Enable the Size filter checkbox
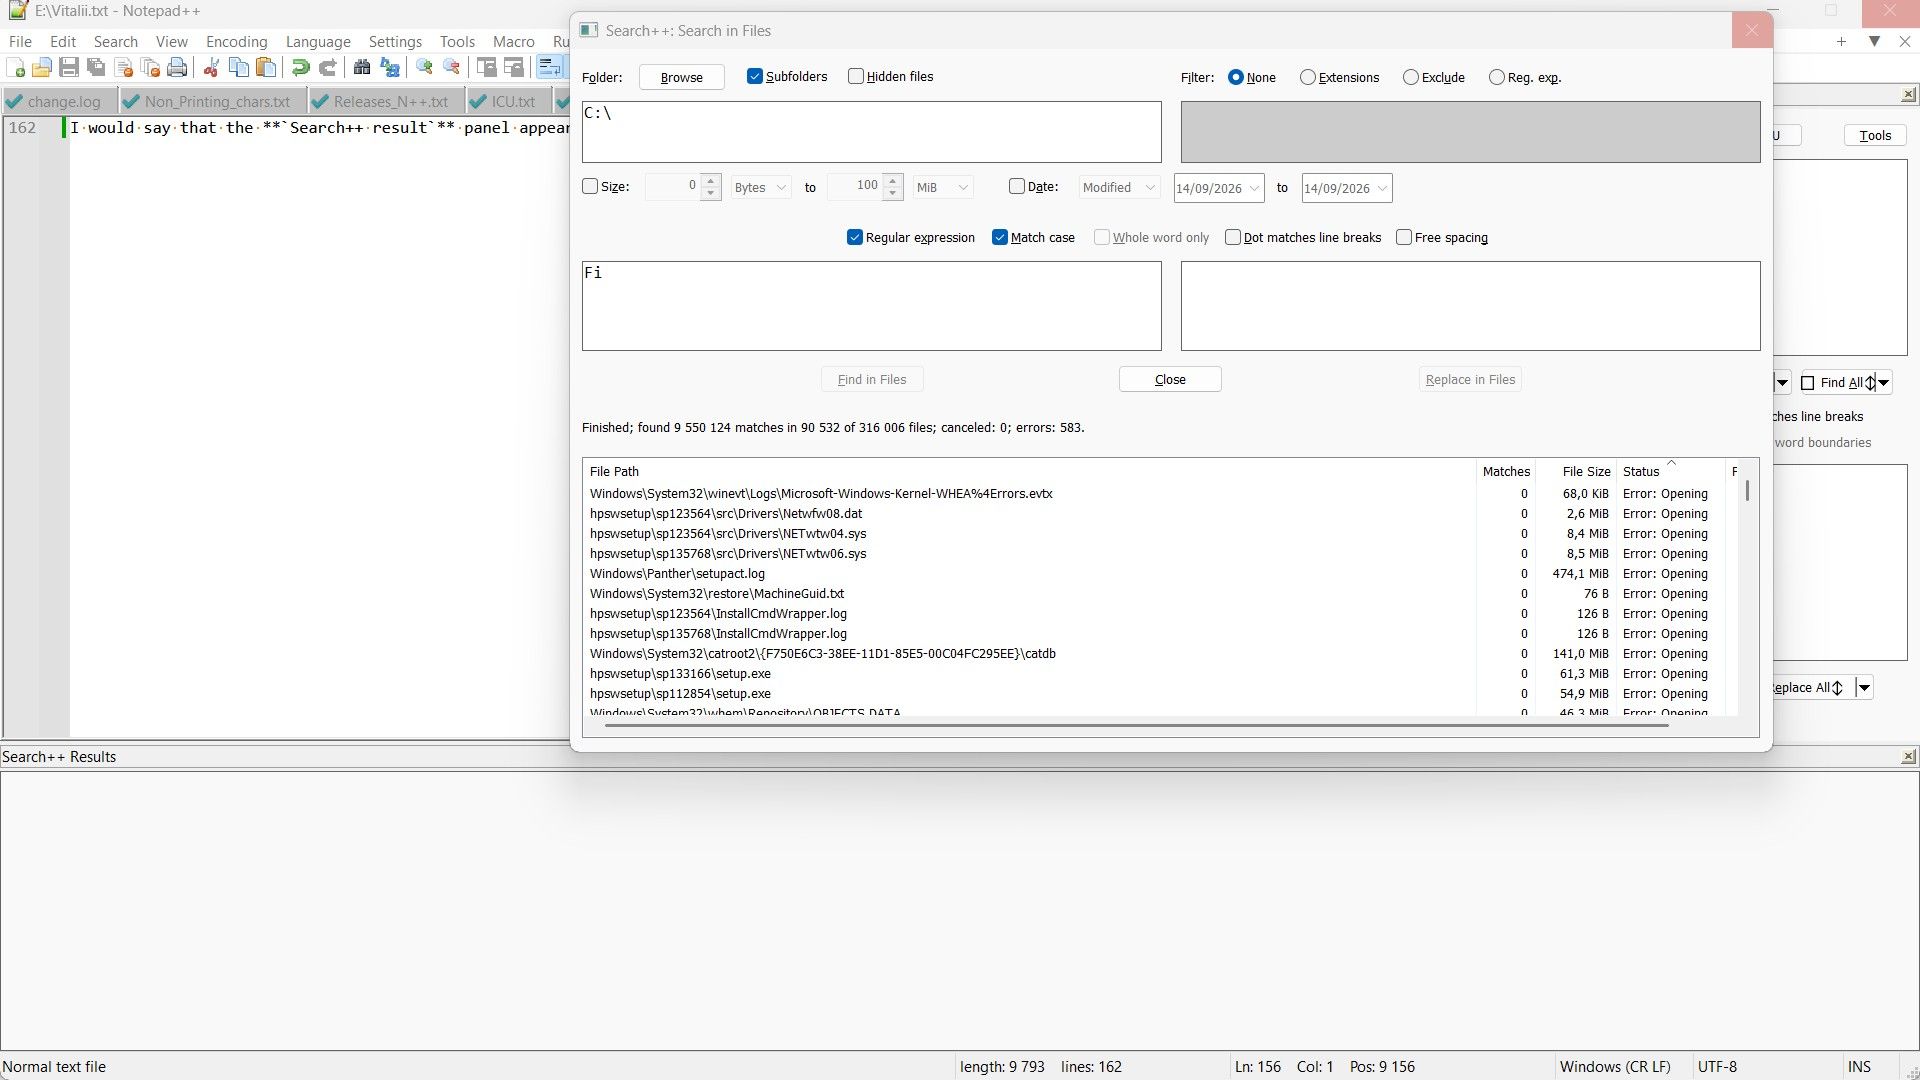Viewport: 1920px width, 1080px height. tap(590, 186)
